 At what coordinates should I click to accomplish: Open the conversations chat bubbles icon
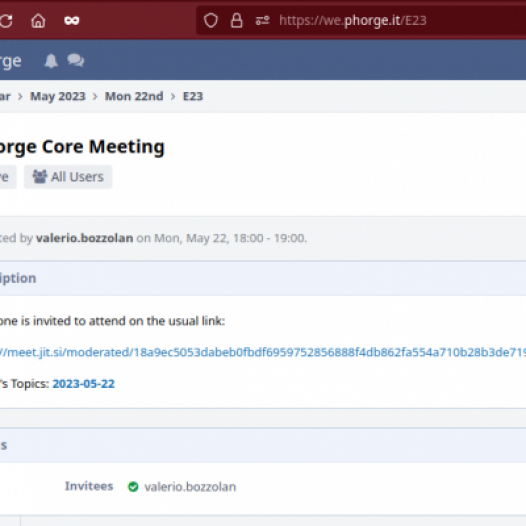click(x=75, y=60)
